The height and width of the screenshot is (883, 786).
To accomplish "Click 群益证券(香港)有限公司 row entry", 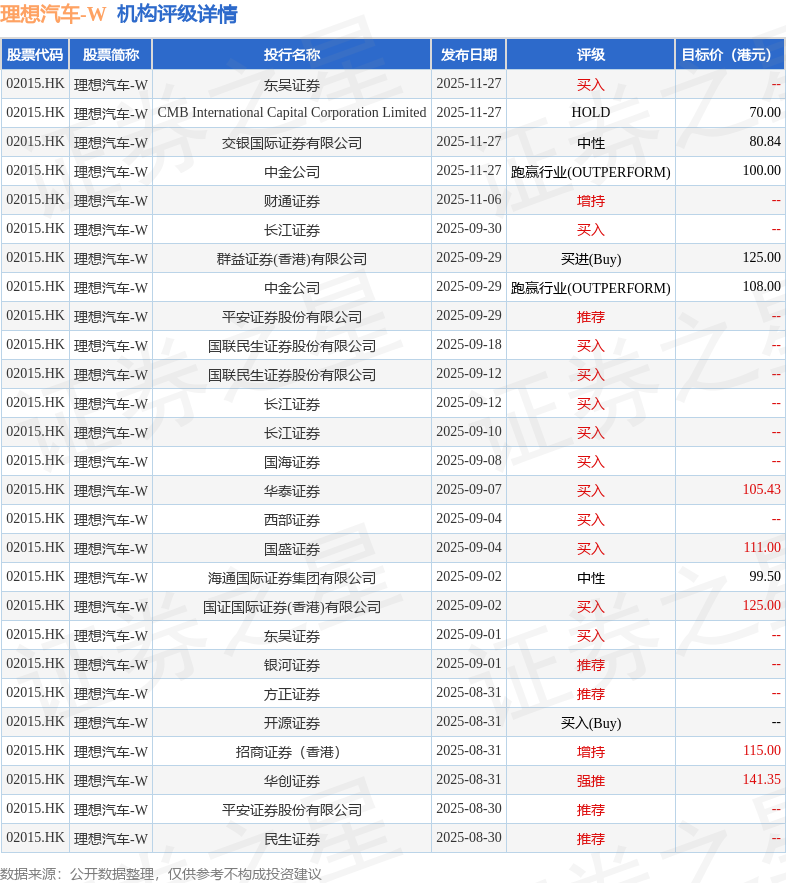I will 292,259.
